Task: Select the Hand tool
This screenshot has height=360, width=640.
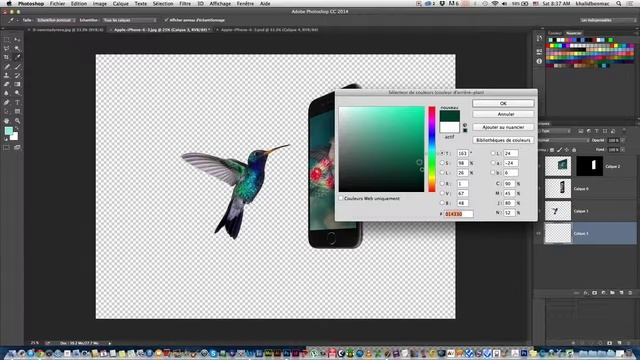Action: click(7, 121)
